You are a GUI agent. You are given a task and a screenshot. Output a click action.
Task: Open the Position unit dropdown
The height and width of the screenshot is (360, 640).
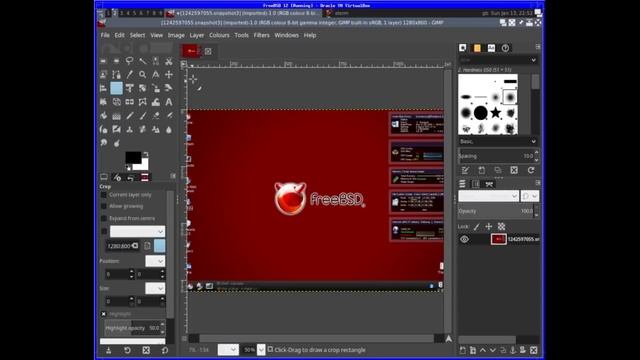155,261
